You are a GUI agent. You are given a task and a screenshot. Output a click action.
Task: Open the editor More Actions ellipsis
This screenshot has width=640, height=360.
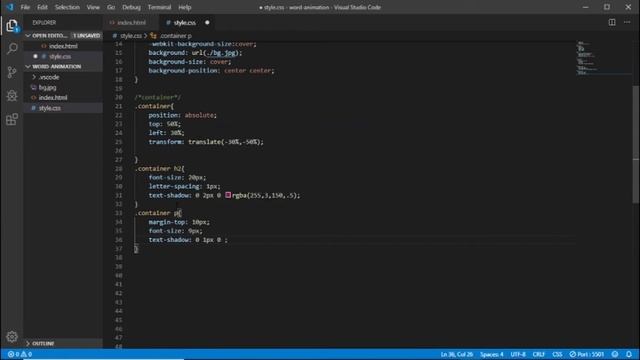pyautogui.click(x=627, y=22)
